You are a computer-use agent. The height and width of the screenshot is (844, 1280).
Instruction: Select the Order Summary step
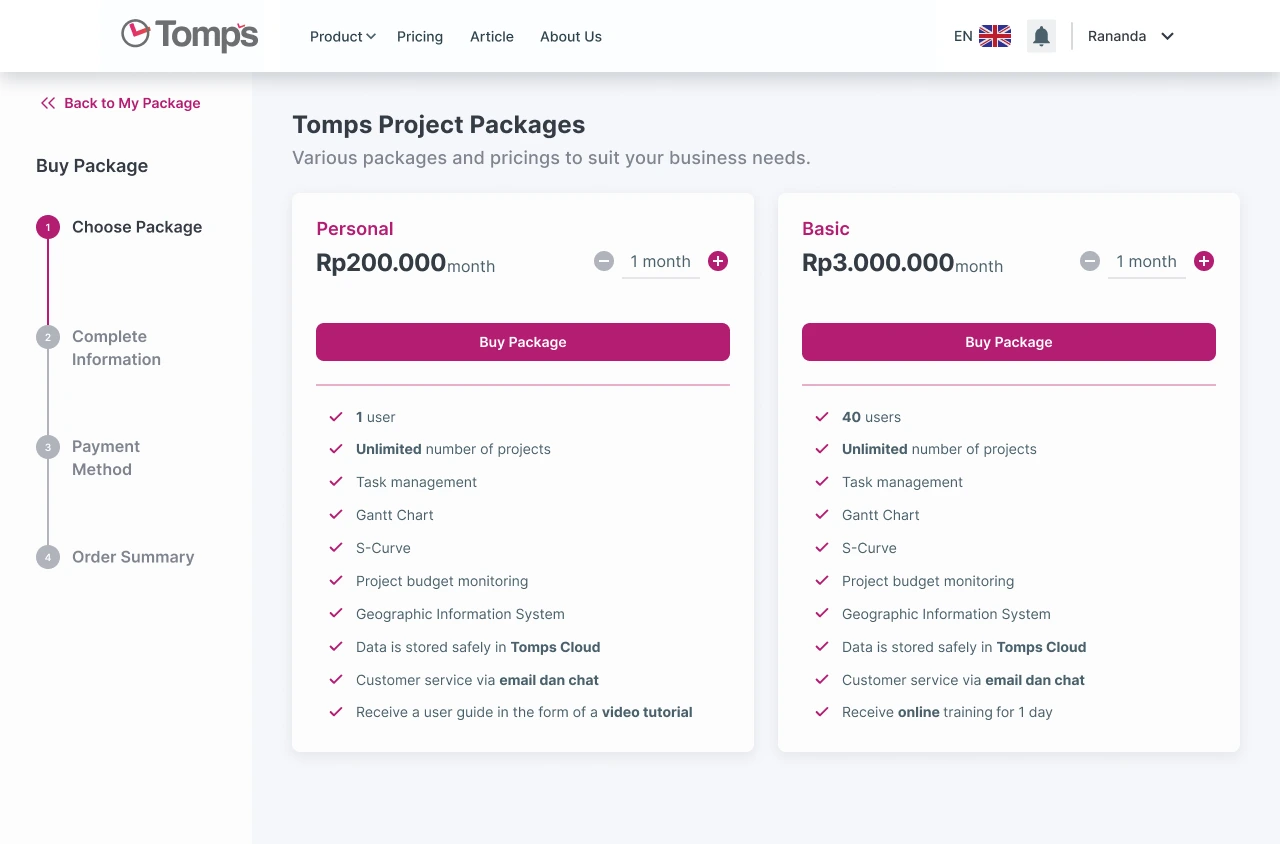47,557
